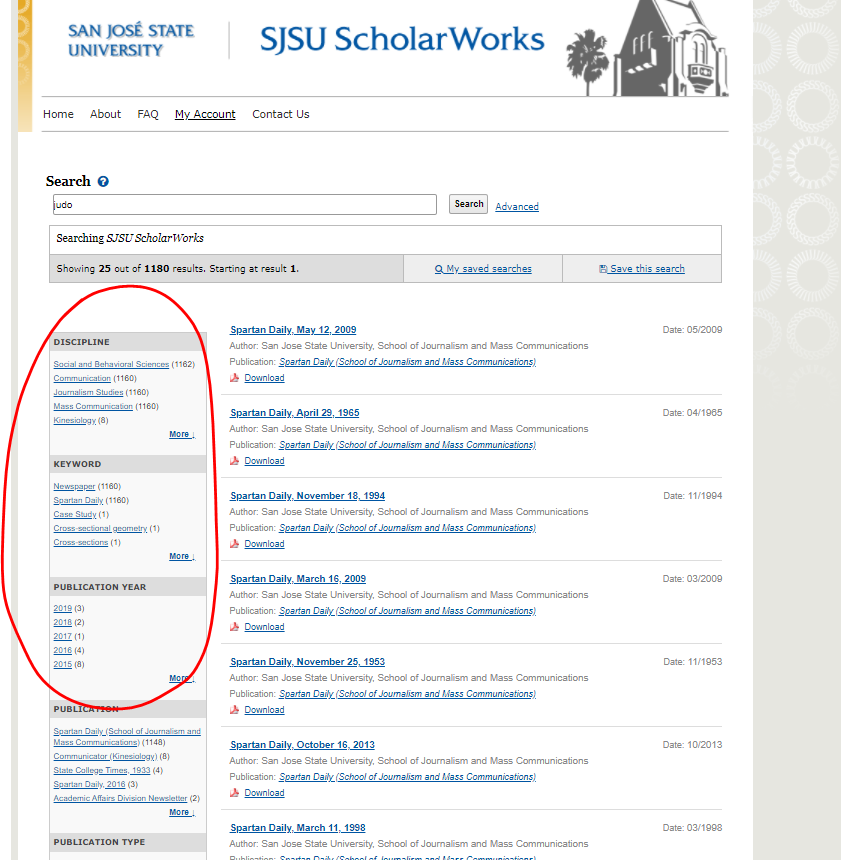The height and width of the screenshot is (860, 841).
Task: Click PDF icon for Spartan Daily, November 25, 1953
Action: click(x=235, y=710)
